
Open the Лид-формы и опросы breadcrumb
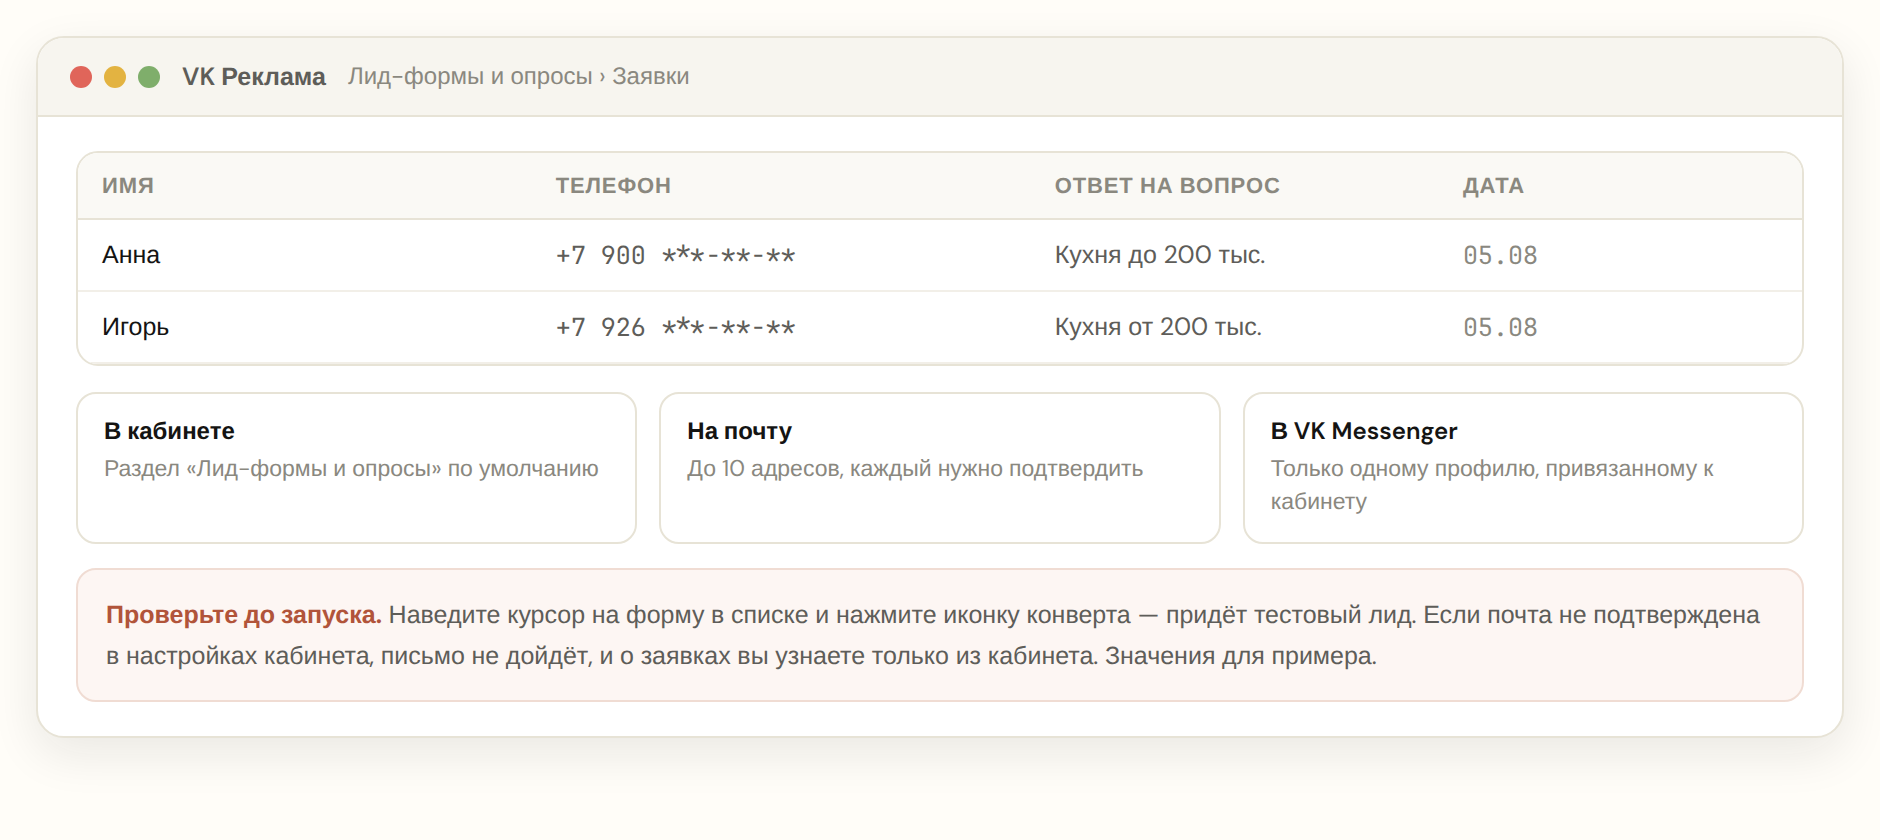470,77
